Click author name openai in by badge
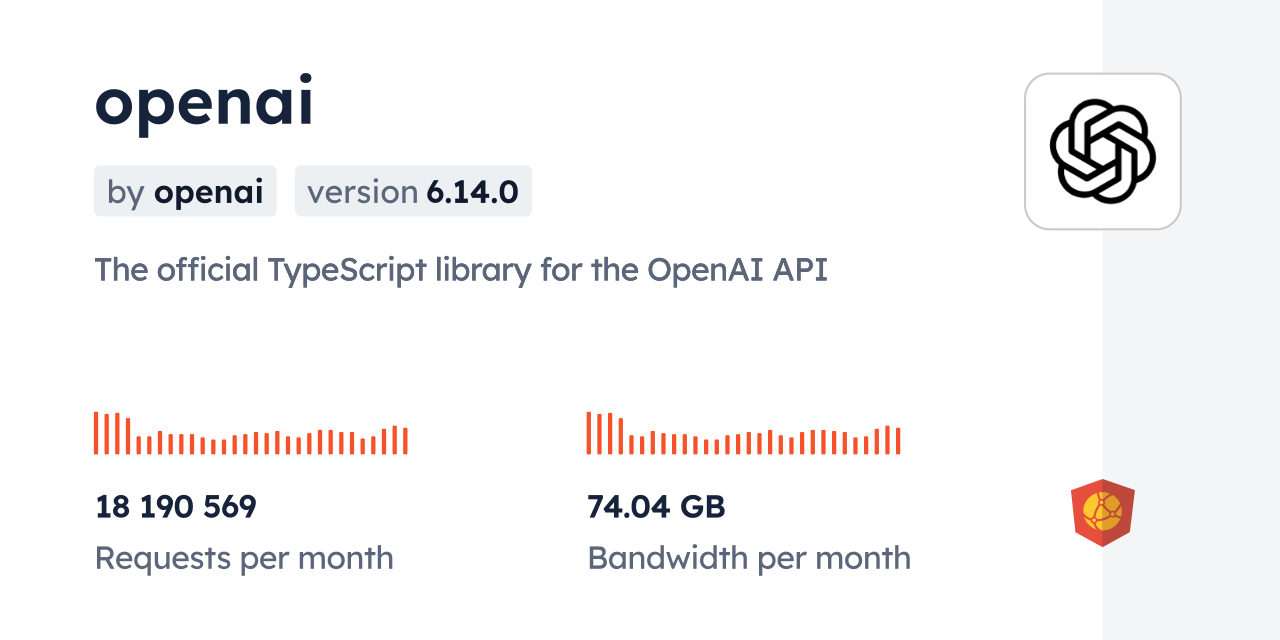Image resolution: width=1280 pixels, height=640 pixels. point(208,192)
